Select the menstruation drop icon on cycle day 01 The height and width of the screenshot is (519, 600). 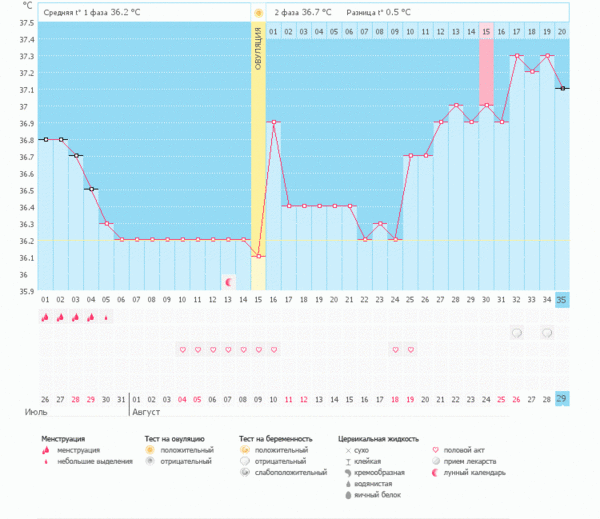pos(44,317)
